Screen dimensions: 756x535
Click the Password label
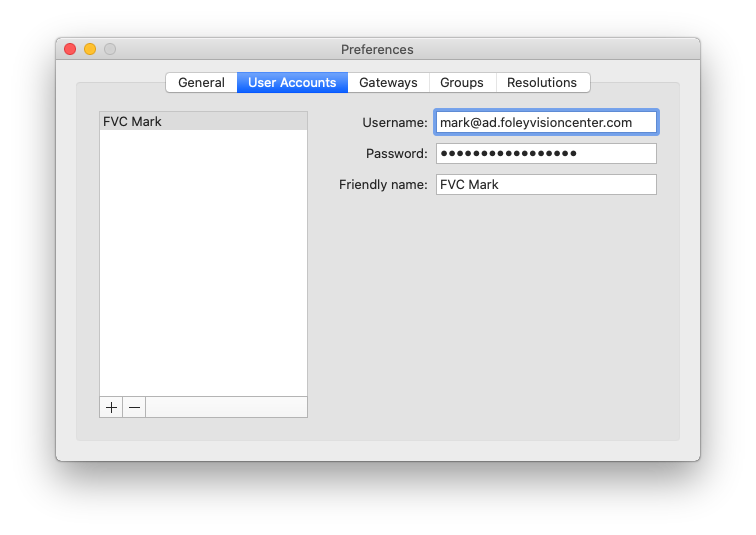tap(397, 153)
